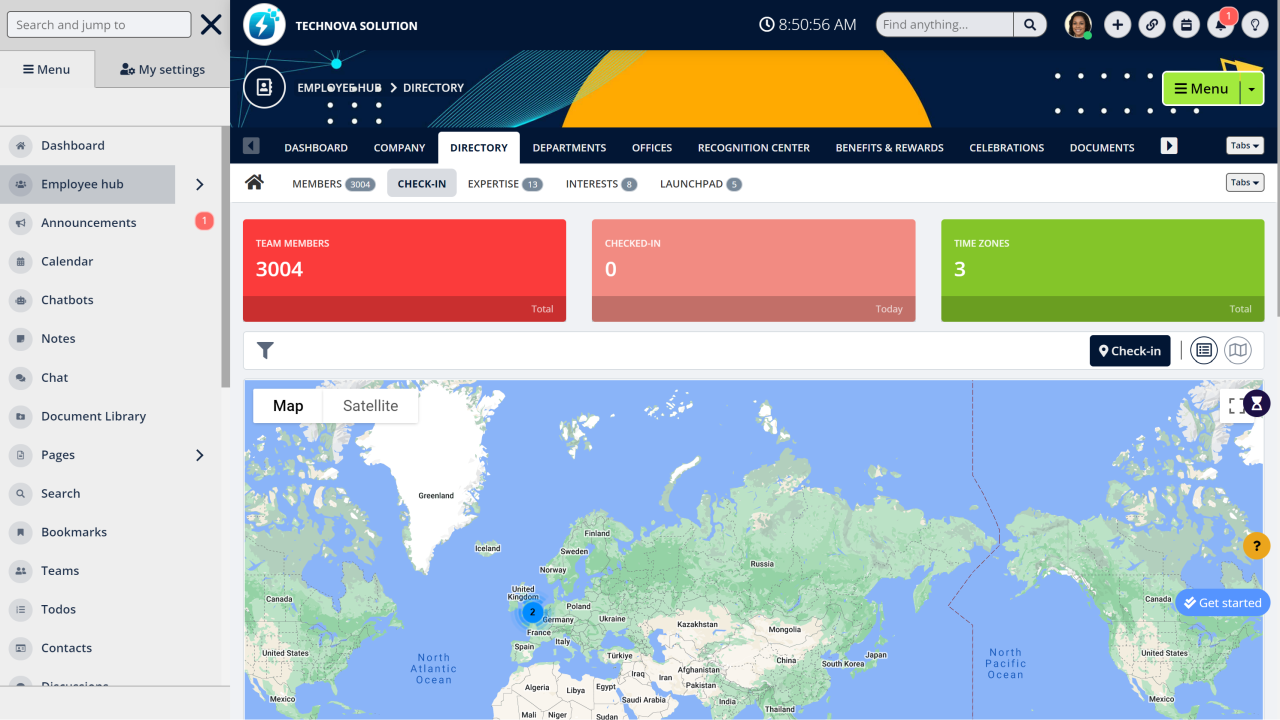Click the lightbulb tips icon

[x=1255, y=24]
